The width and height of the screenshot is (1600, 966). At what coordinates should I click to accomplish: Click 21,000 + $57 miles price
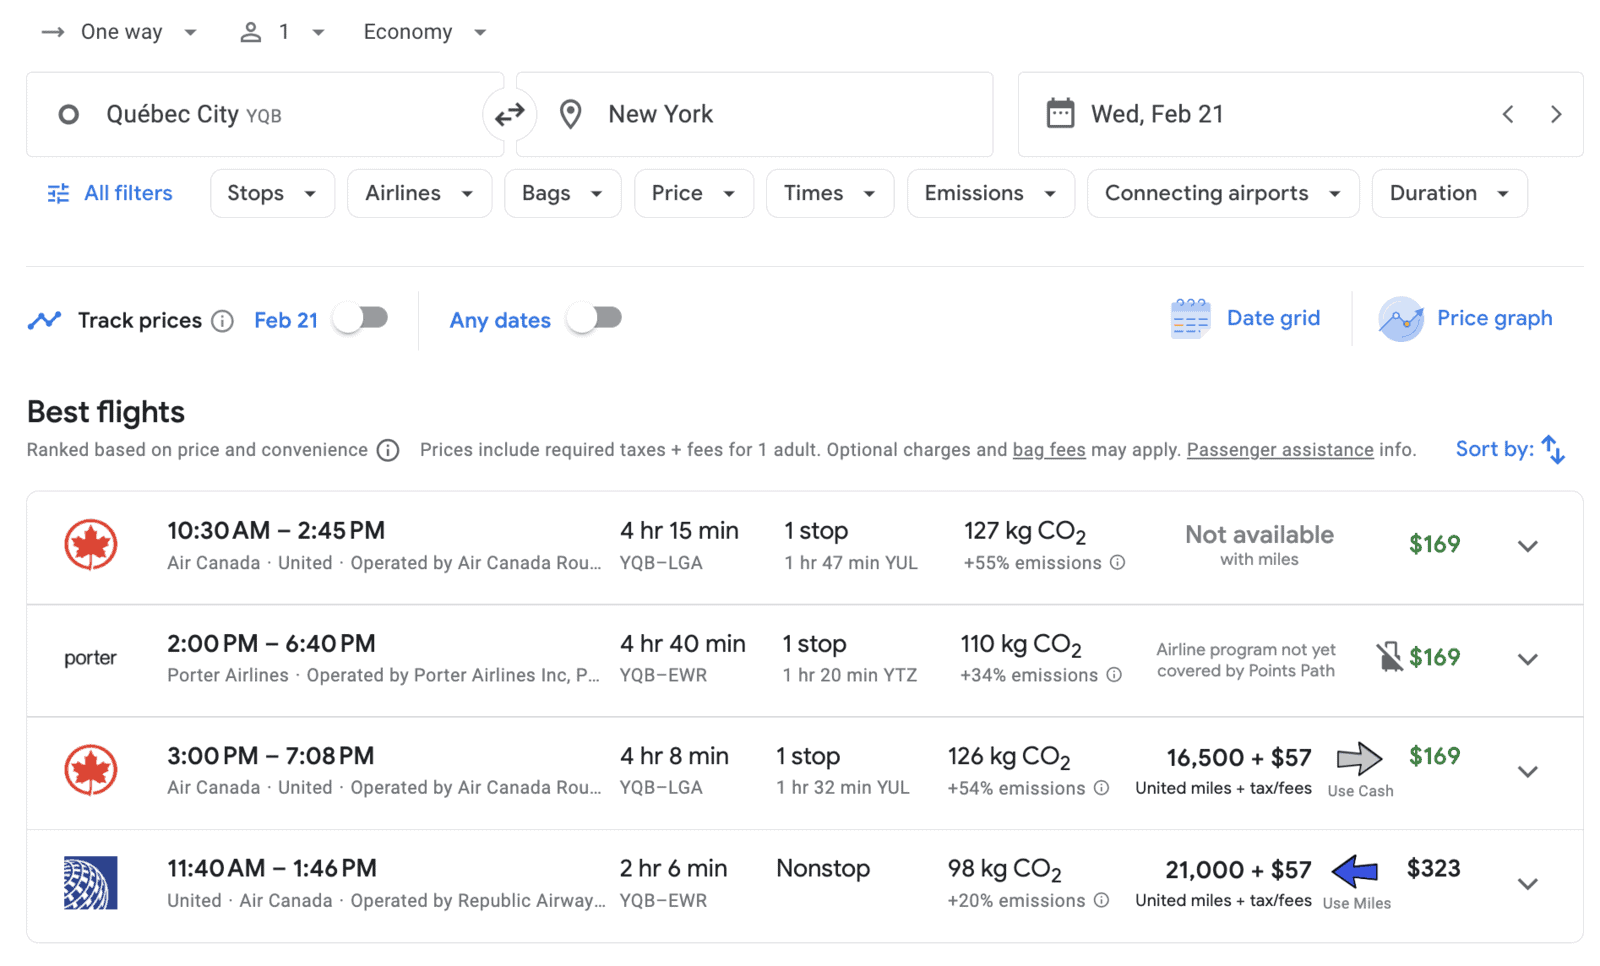(x=1238, y=870)
